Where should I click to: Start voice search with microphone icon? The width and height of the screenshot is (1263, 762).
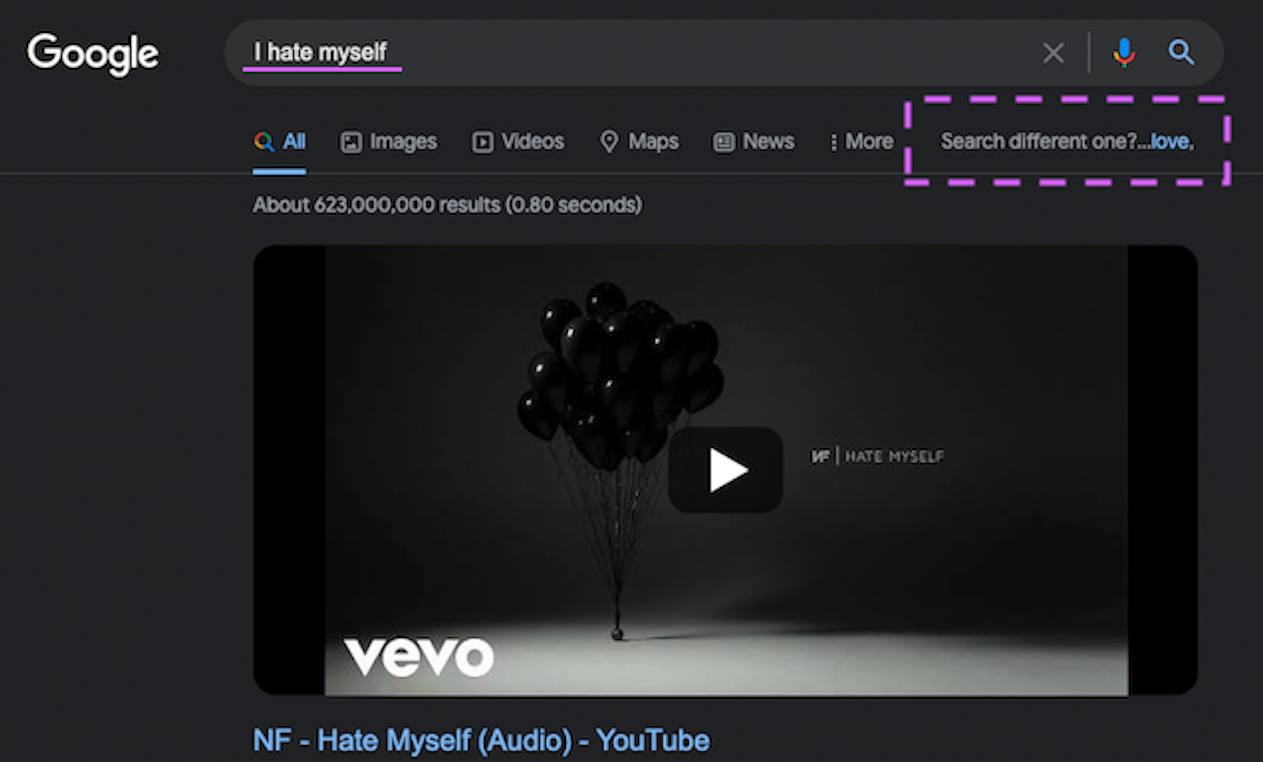click(x=1124, y=53)
